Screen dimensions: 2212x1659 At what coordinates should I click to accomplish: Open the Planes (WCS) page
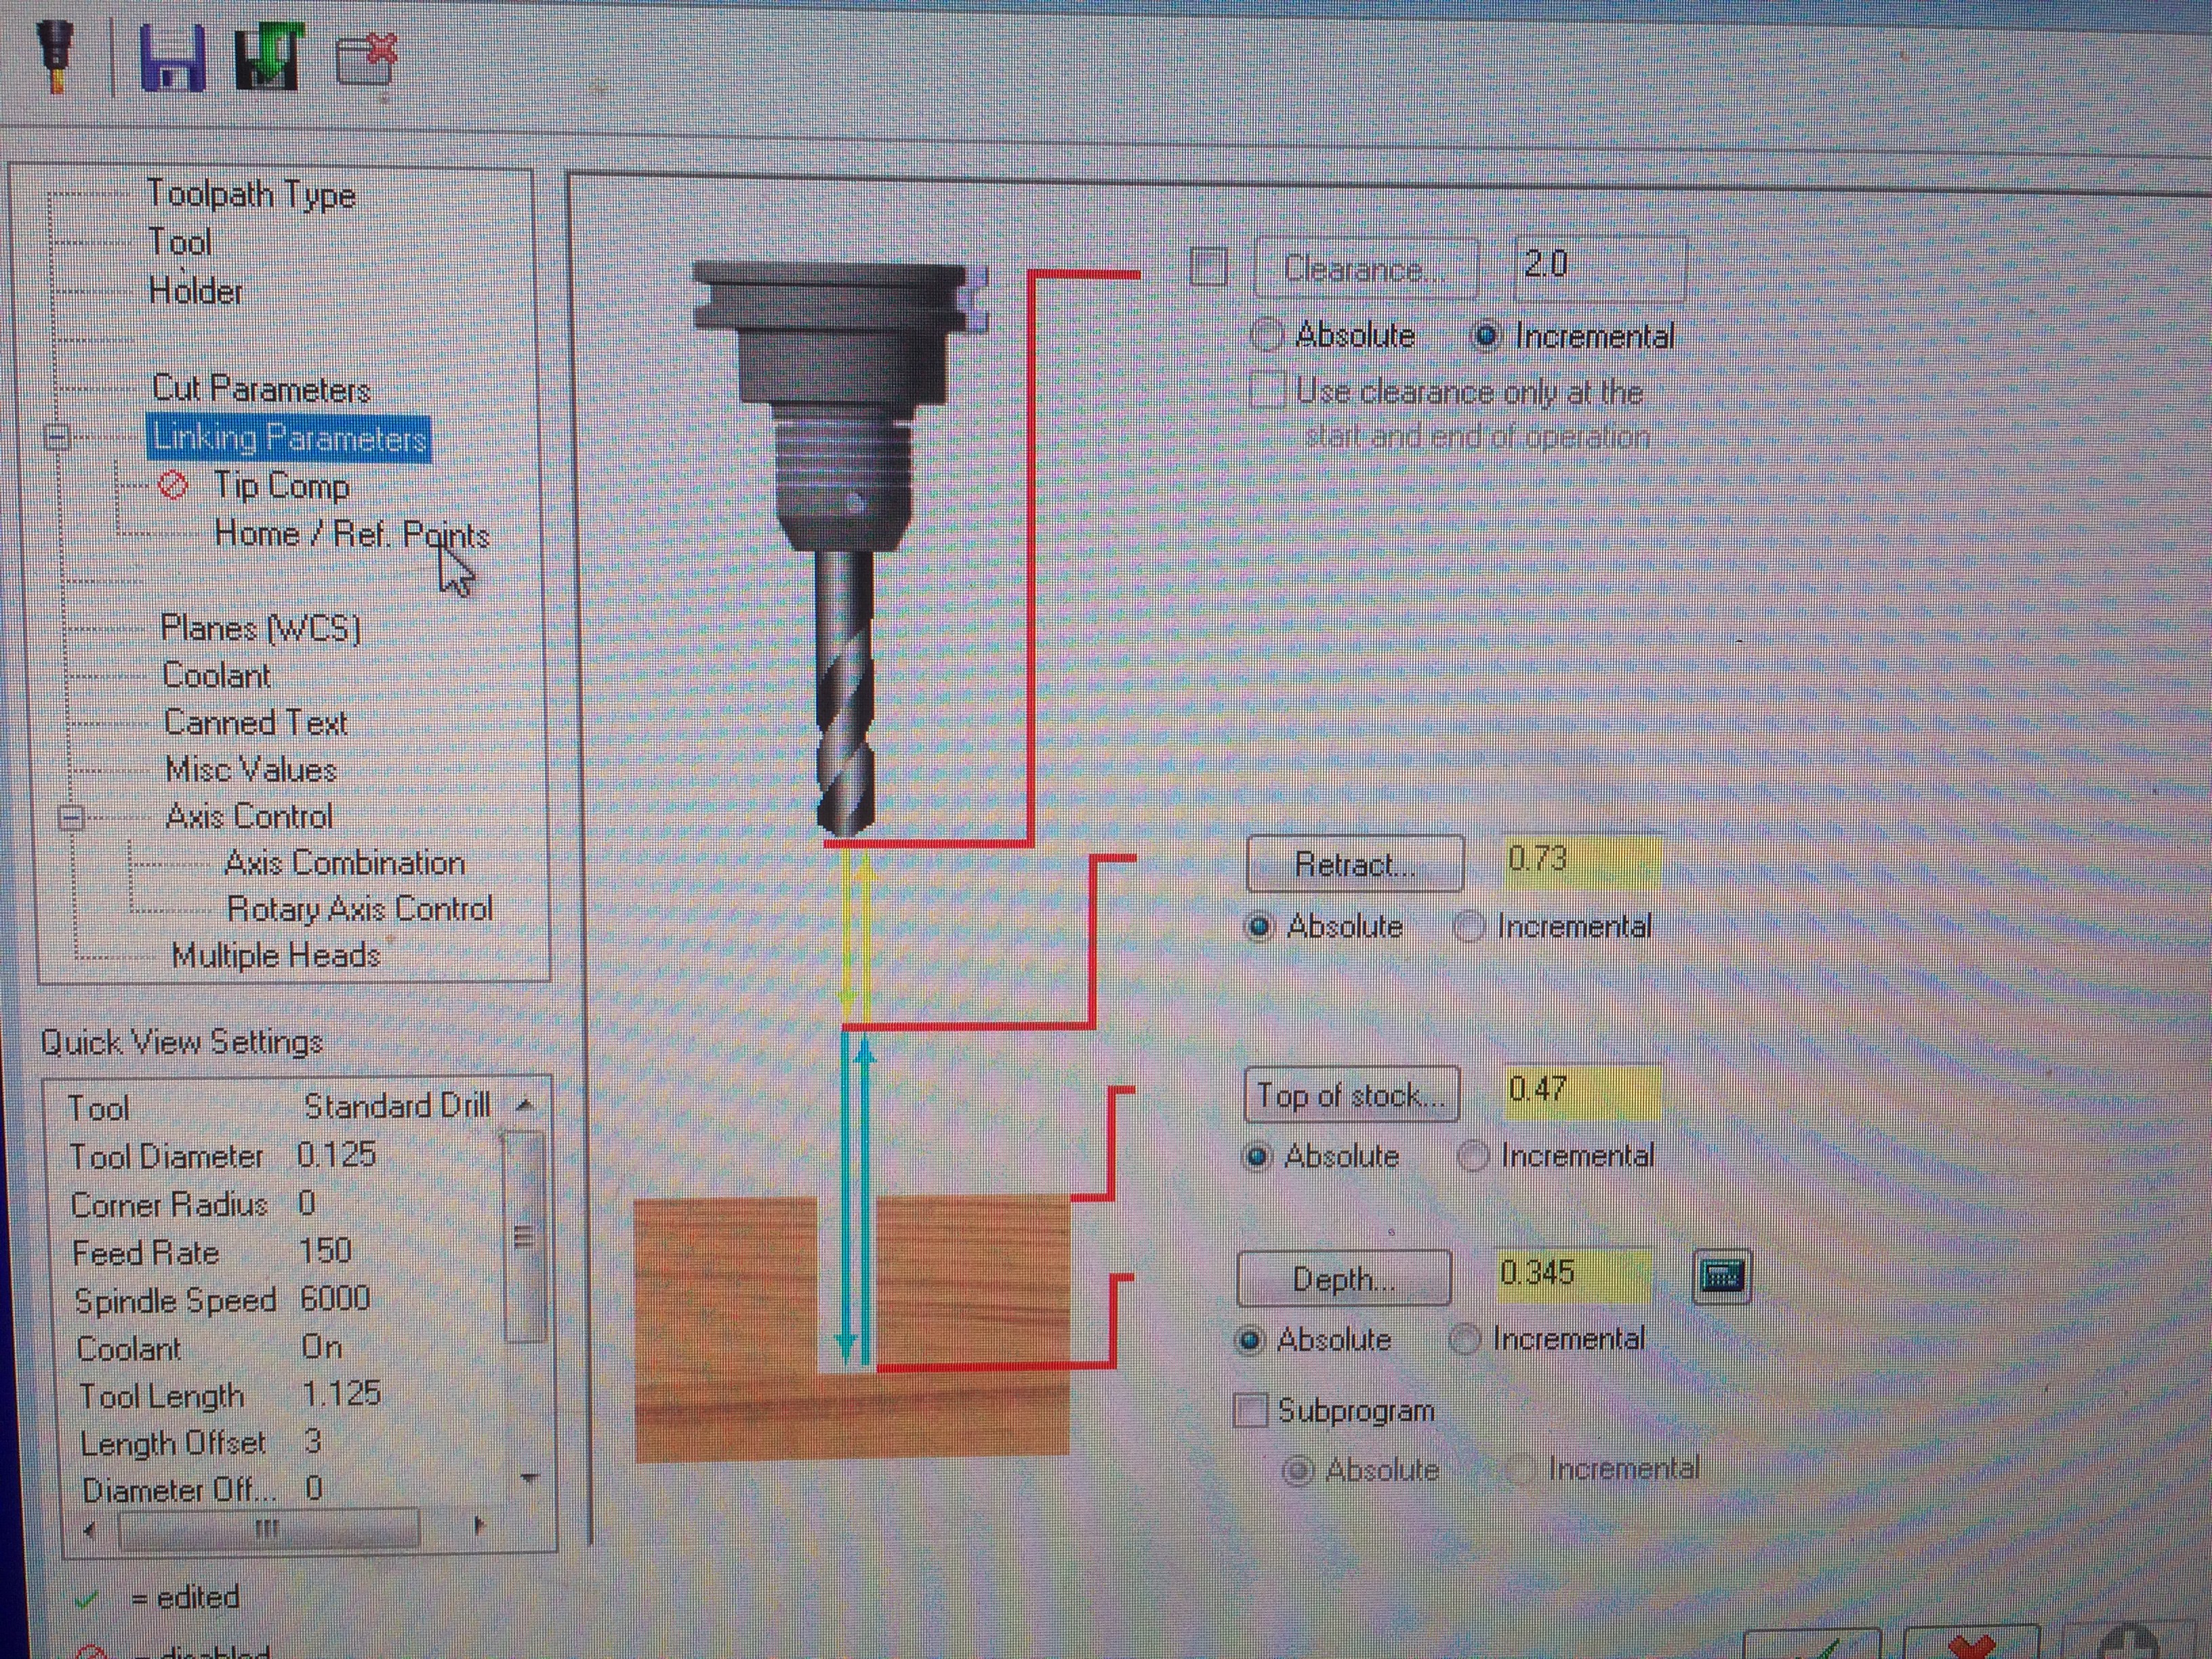[260, 628]
